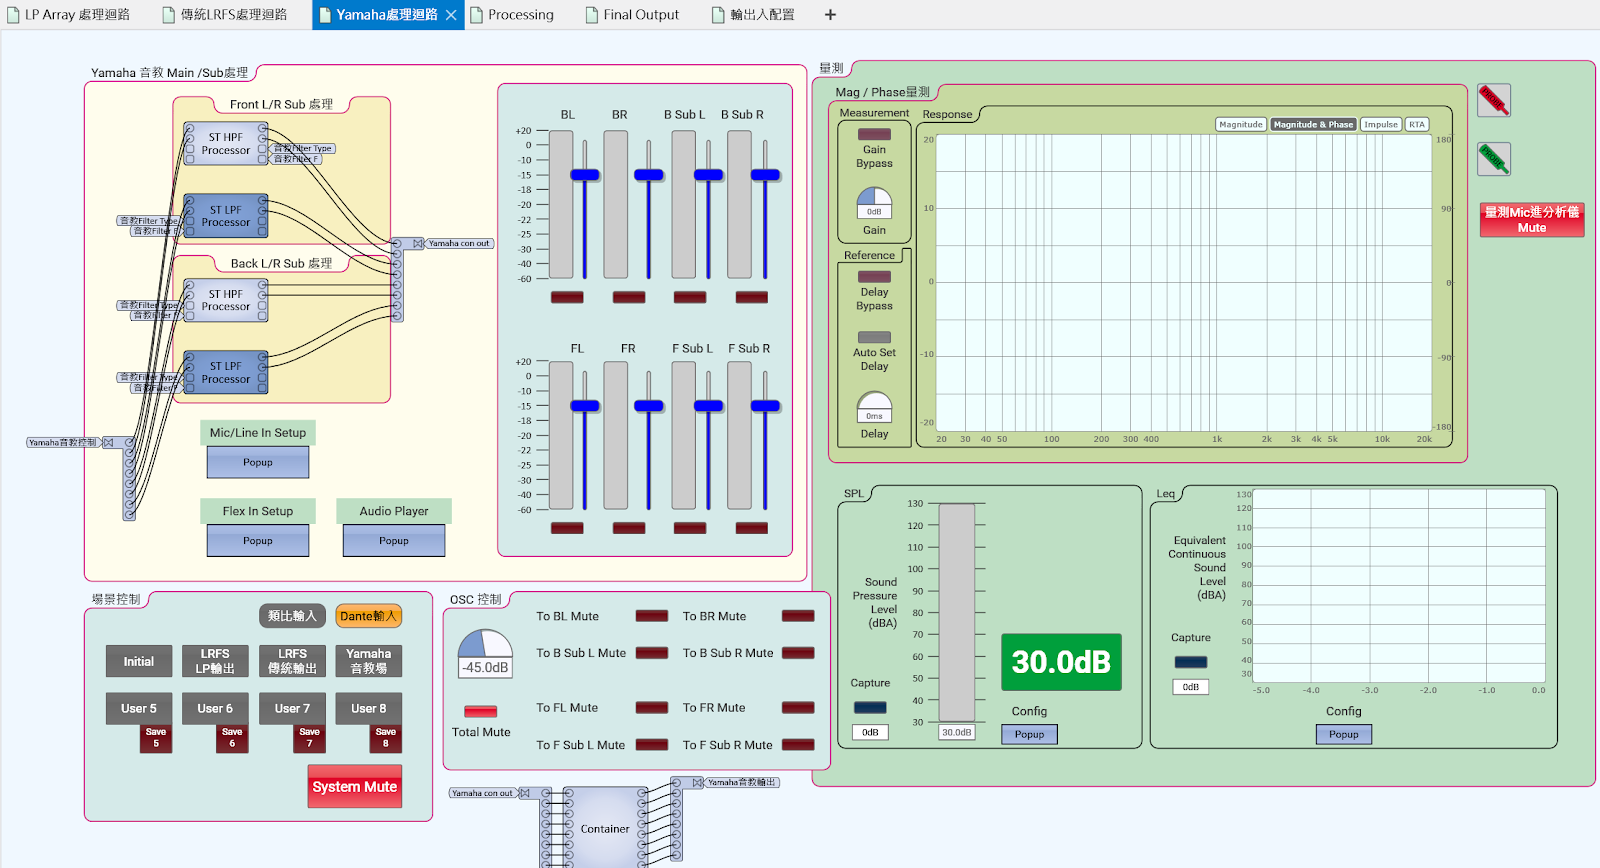Viewport: 1600px width, 868px height.
Task: Recall the Initial scene preset
Action: point(138,661)
